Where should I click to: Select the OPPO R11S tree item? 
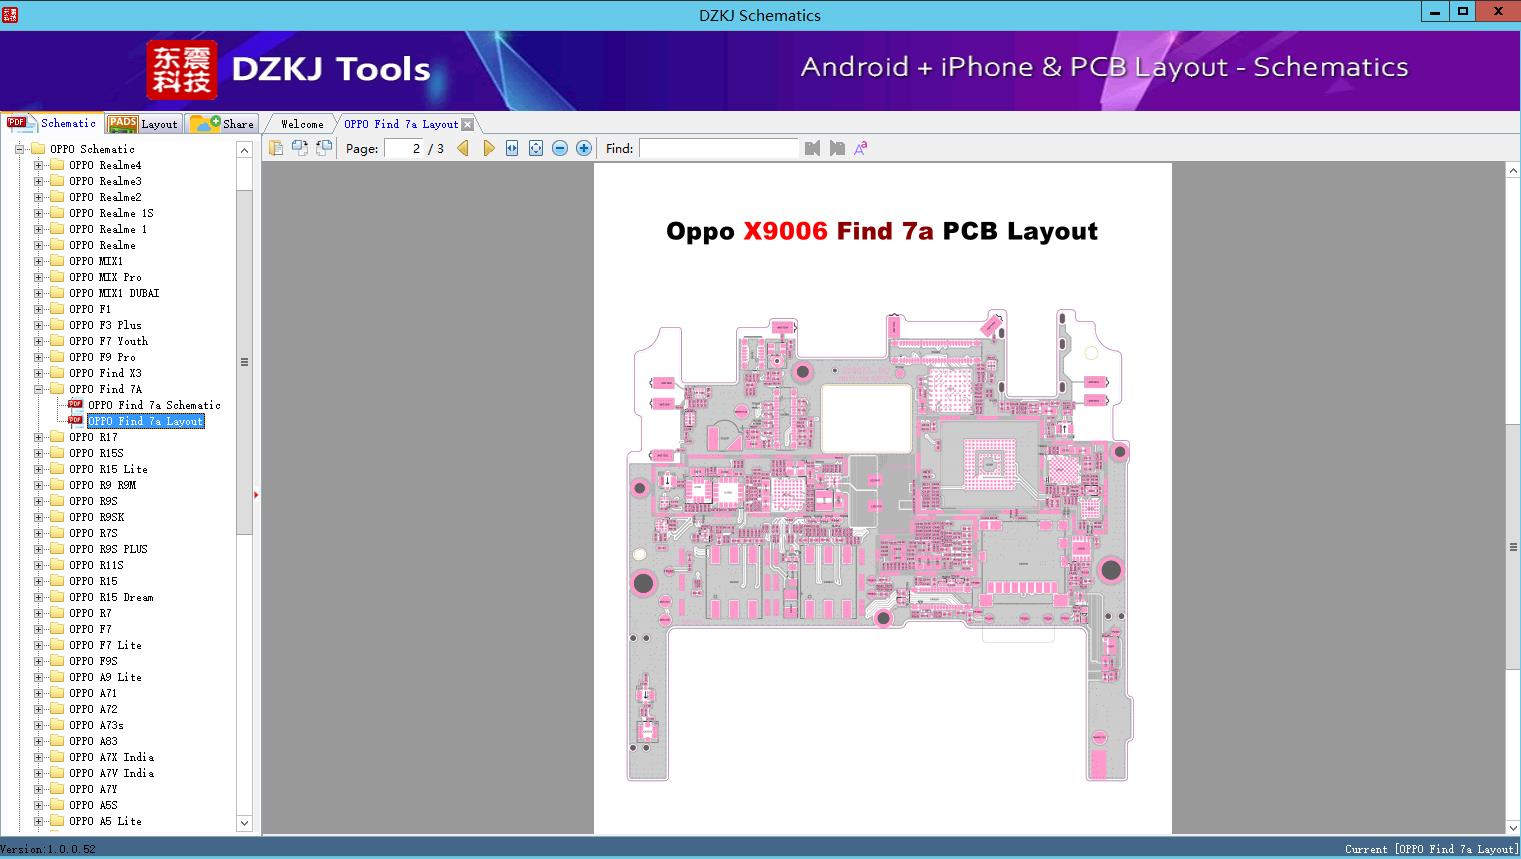pos(96,565)
